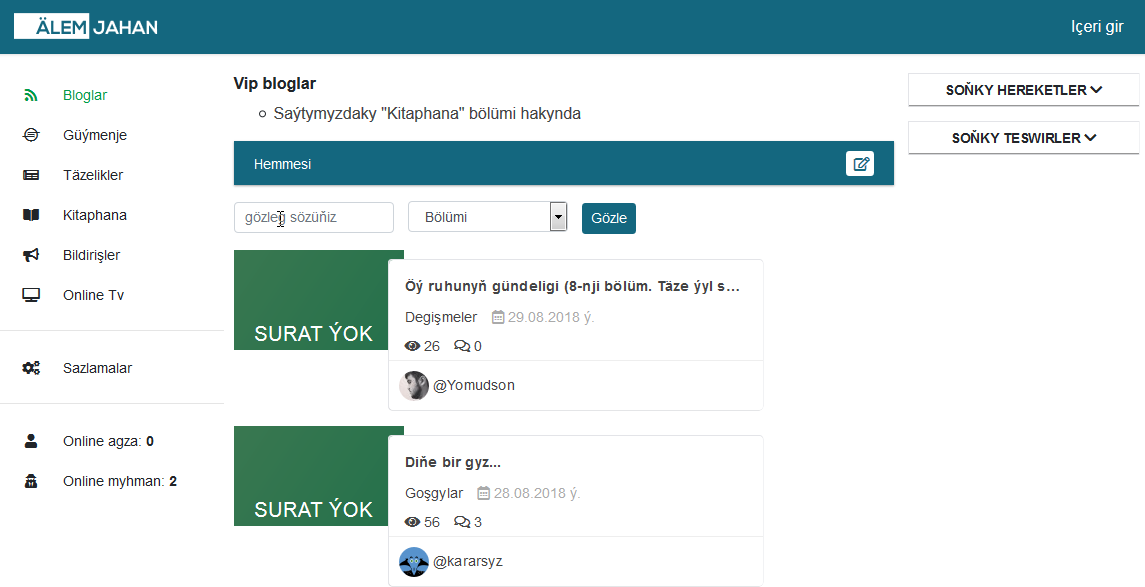Click Içeri gir login link

point(1097,26)
